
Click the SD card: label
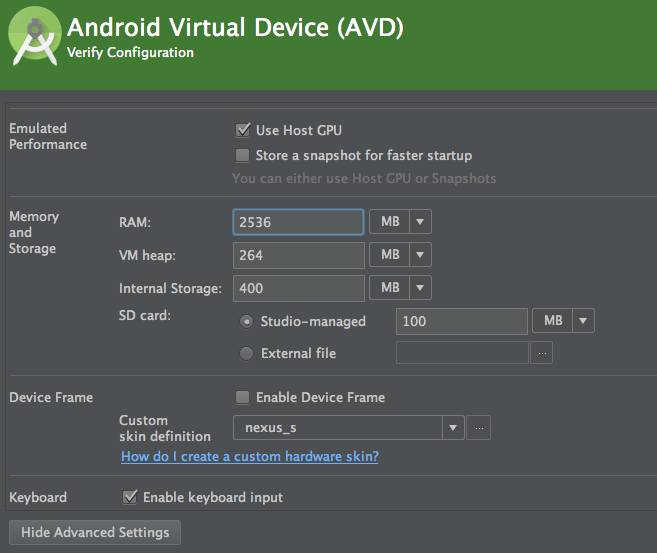145,315
